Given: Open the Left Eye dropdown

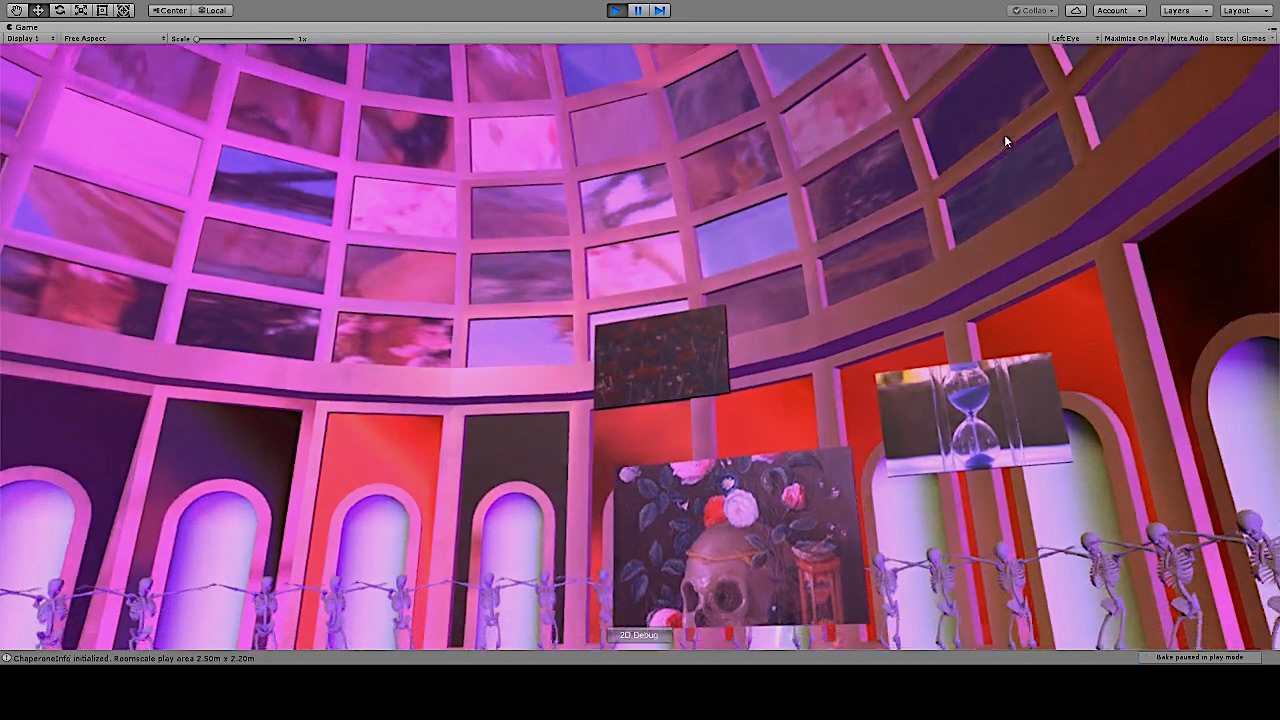Looking at the screenshot, I should (x=1073, y=38).
